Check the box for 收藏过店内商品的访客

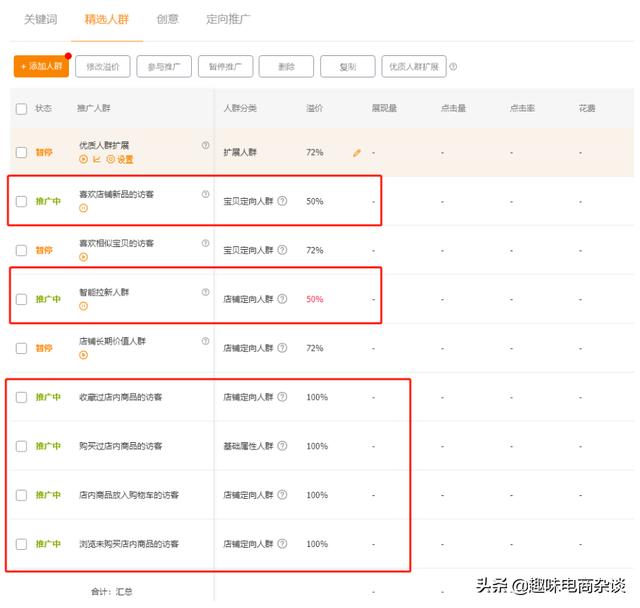coord(21,397)
